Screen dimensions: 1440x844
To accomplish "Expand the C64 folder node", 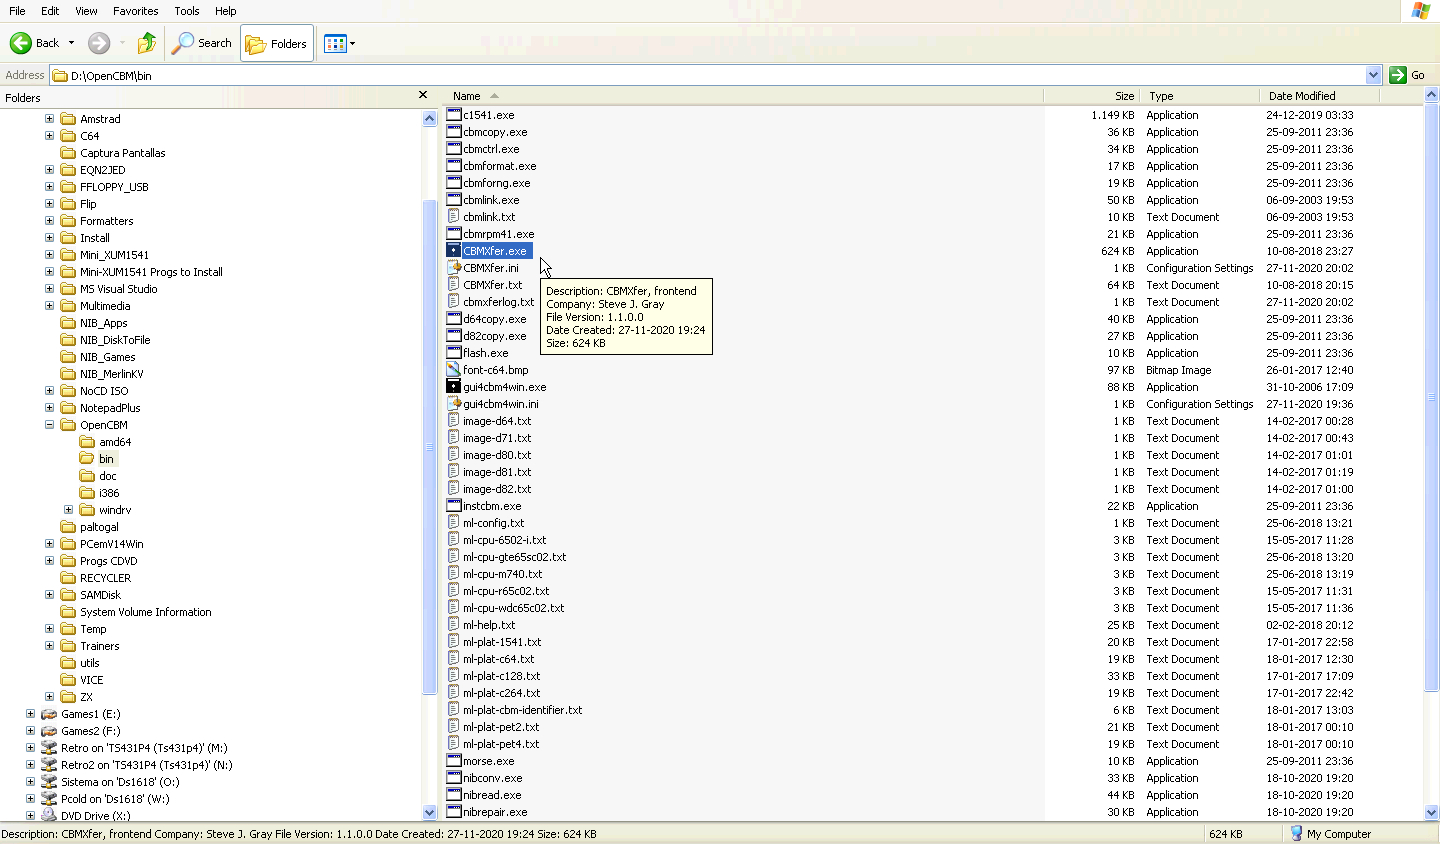I will 49,136.
